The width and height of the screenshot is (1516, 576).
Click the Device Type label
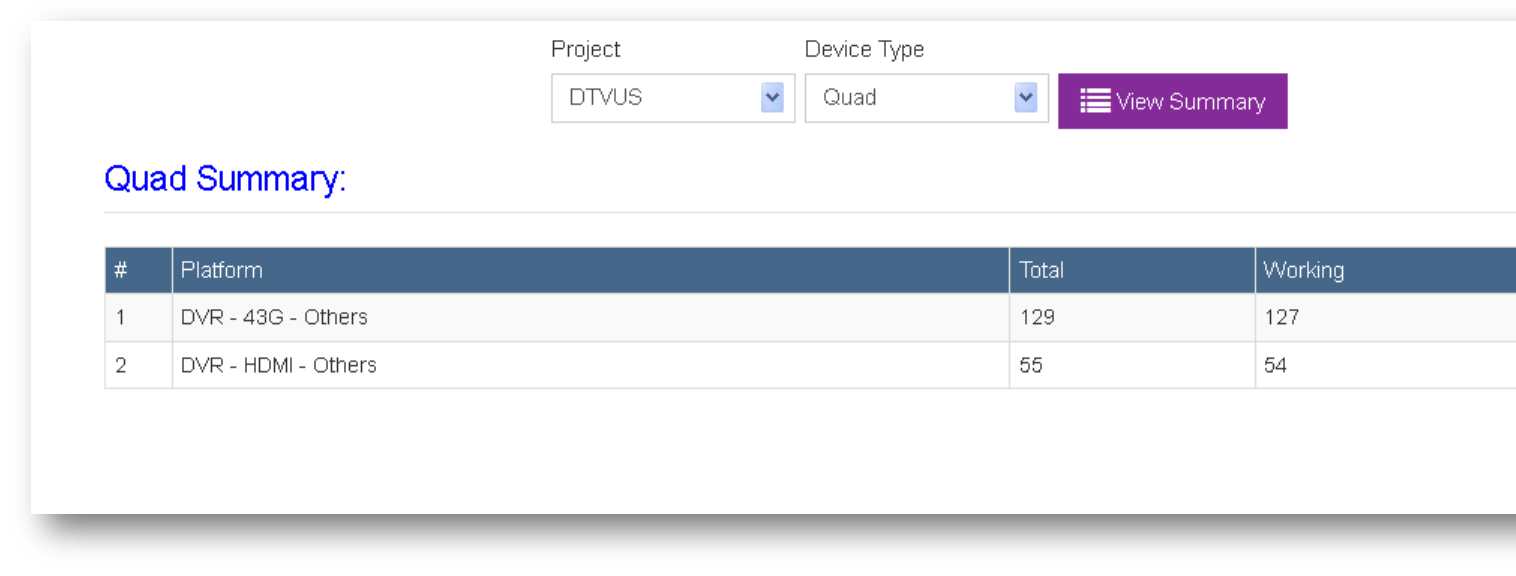point(864,49)
